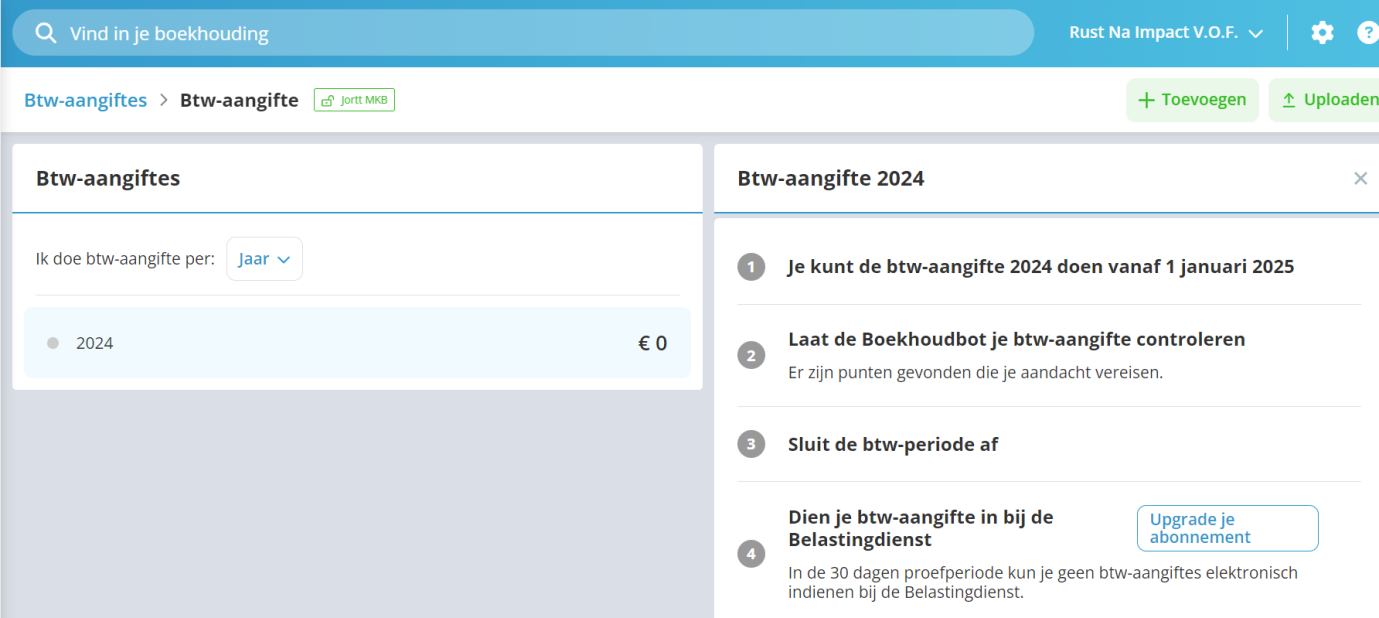This screenshot has width=1379, height=618.
Task: Click the step 3 number circle
Action: pos(751,444)
